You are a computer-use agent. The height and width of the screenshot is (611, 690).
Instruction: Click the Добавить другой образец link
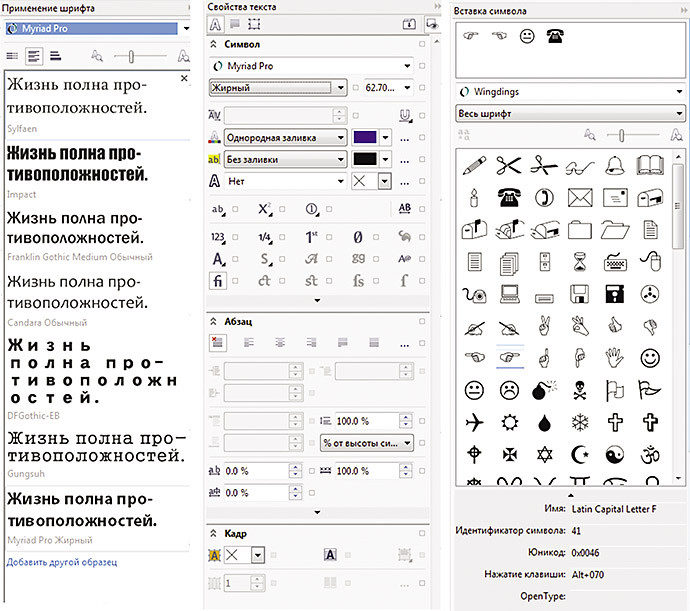[62, 562]
